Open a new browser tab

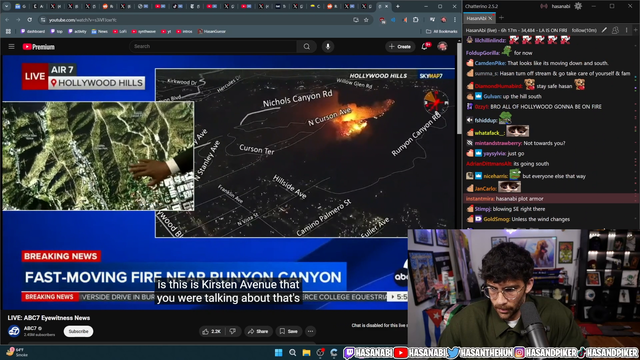398,7
